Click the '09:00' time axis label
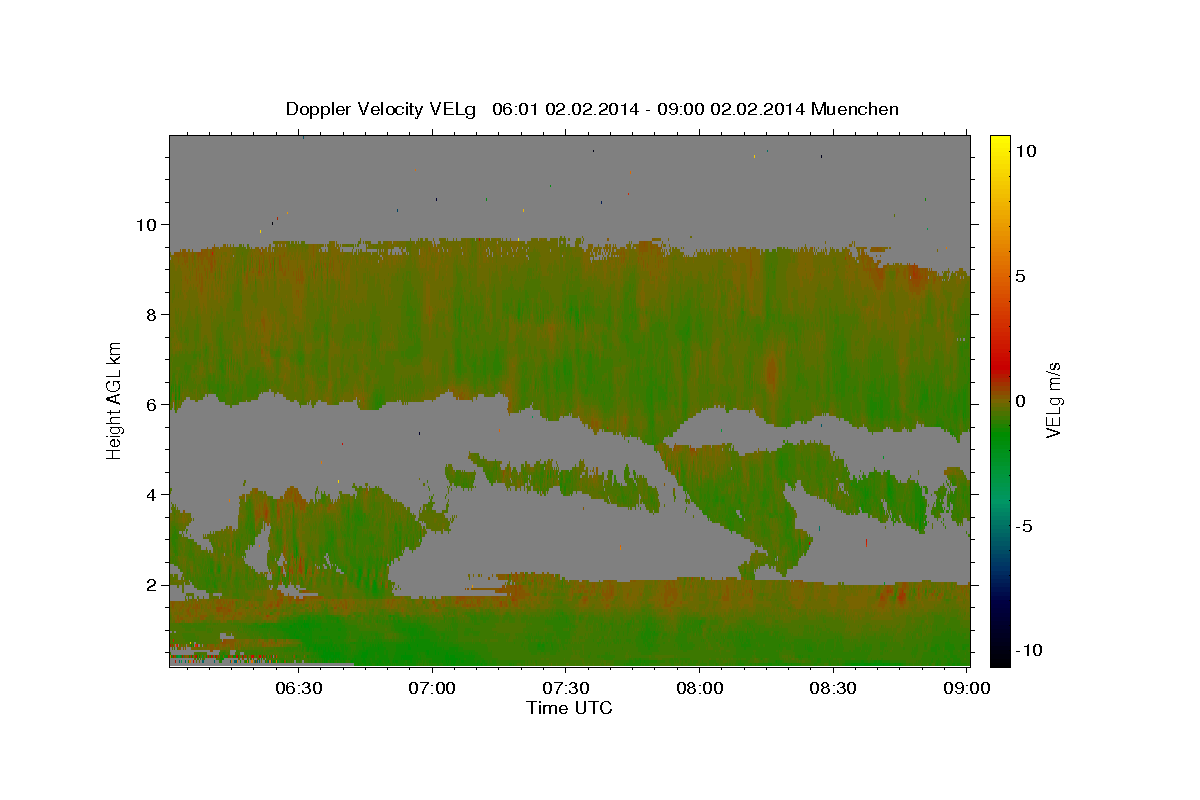This screenshot has width=1200, height=800. point(967,688)
